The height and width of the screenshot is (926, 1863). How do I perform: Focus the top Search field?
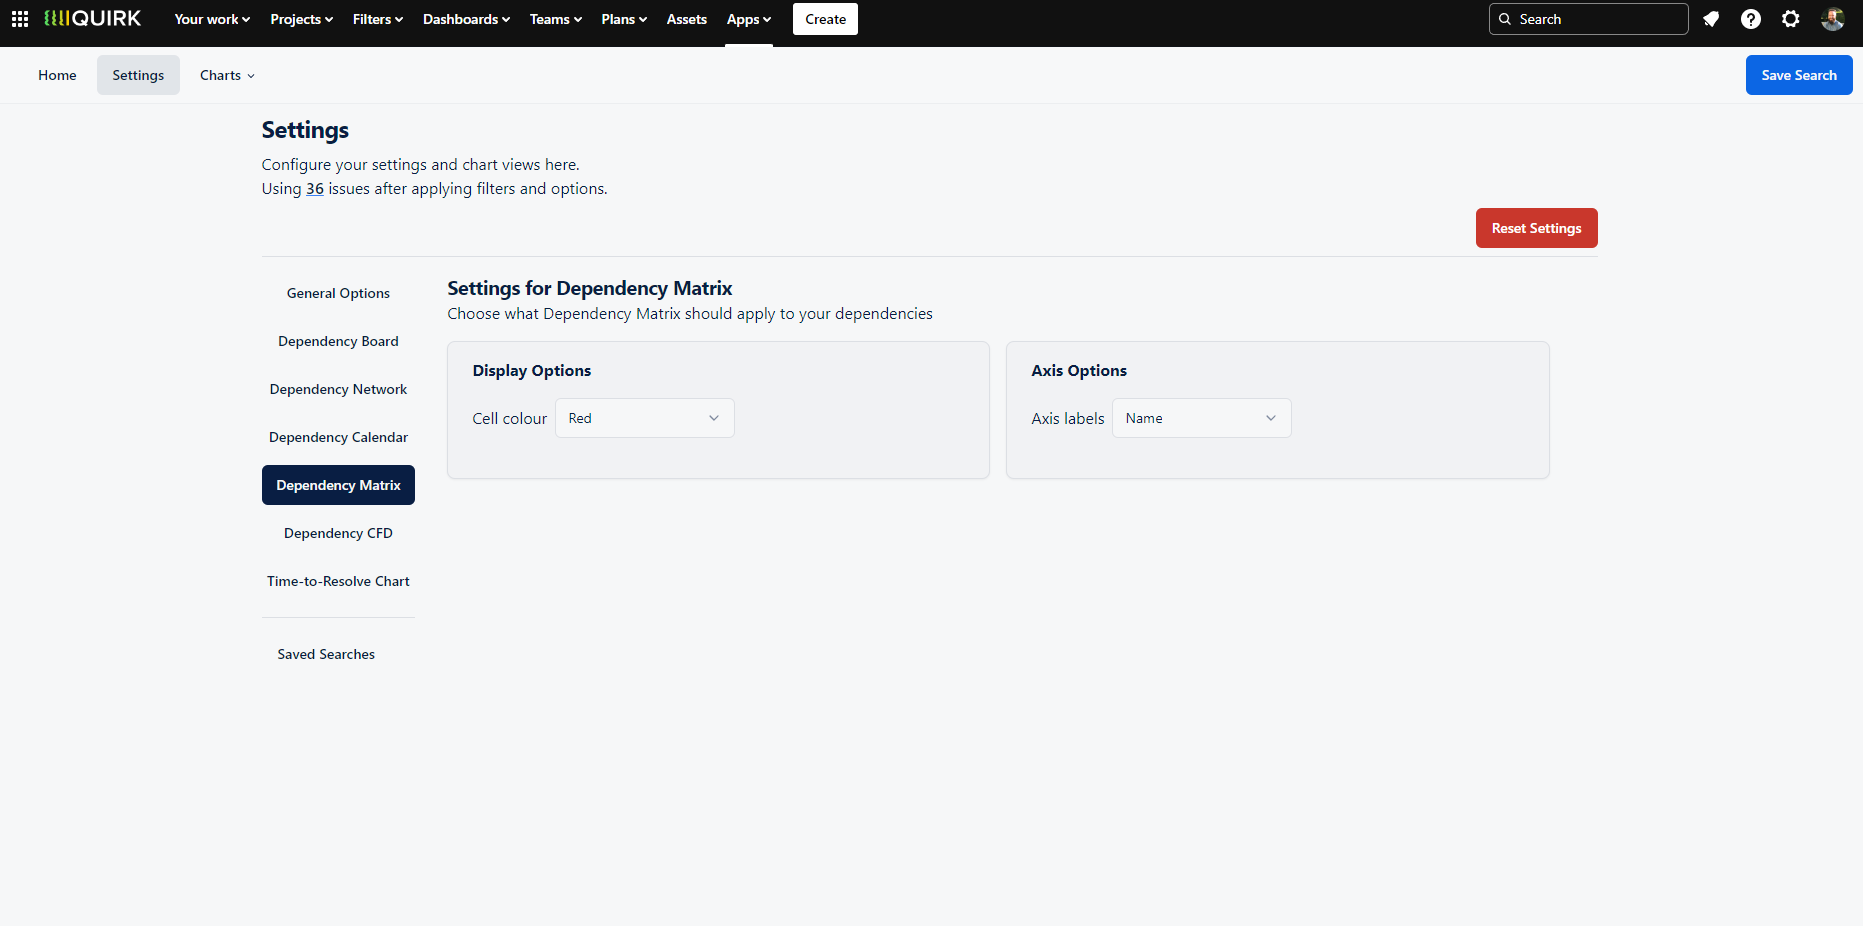tap(1588, 19)
